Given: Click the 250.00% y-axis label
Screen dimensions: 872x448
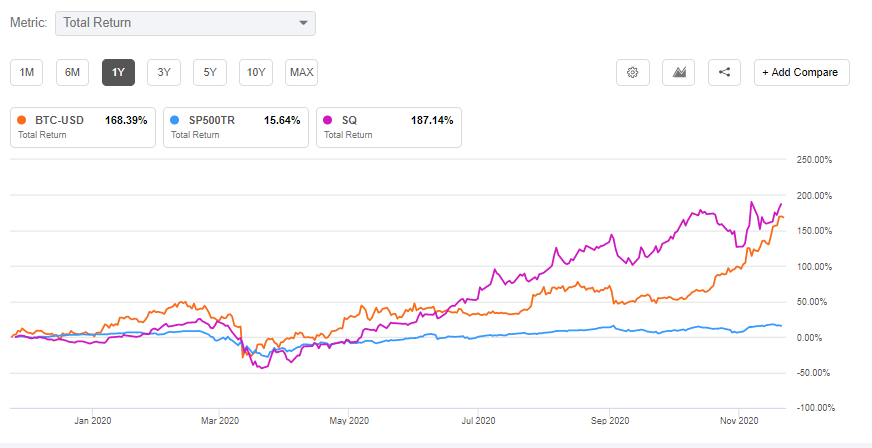Looking at the screenshot, I should (x=814, y=160).
